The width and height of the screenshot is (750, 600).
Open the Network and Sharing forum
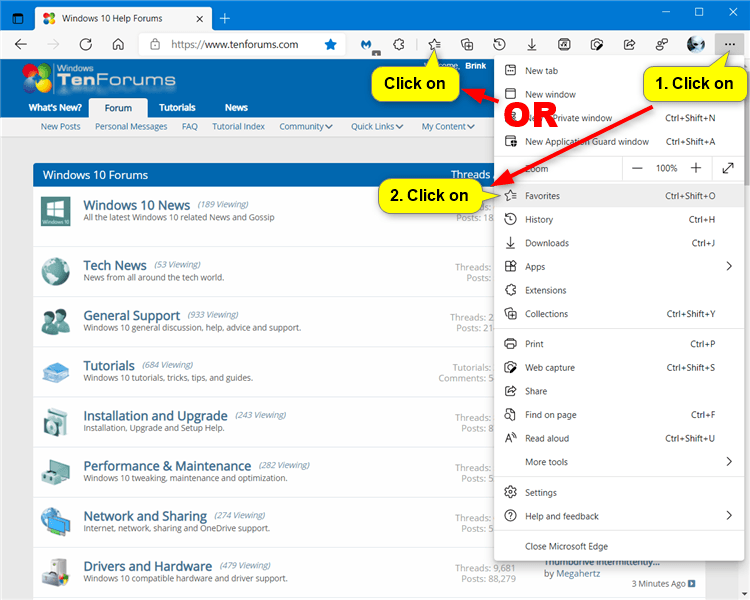point(145,516)
